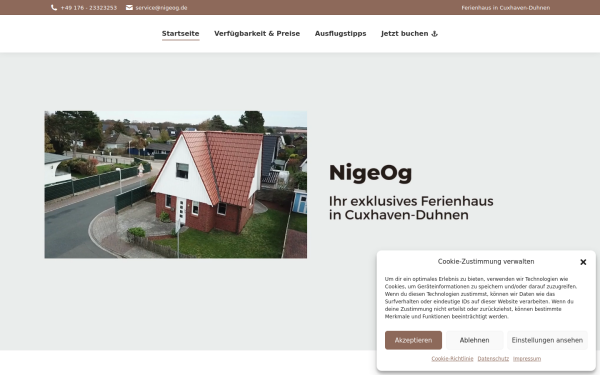This screenshot has height=375, width=600.
Task: Open the Impressum link
Action: tap(527, 359)
